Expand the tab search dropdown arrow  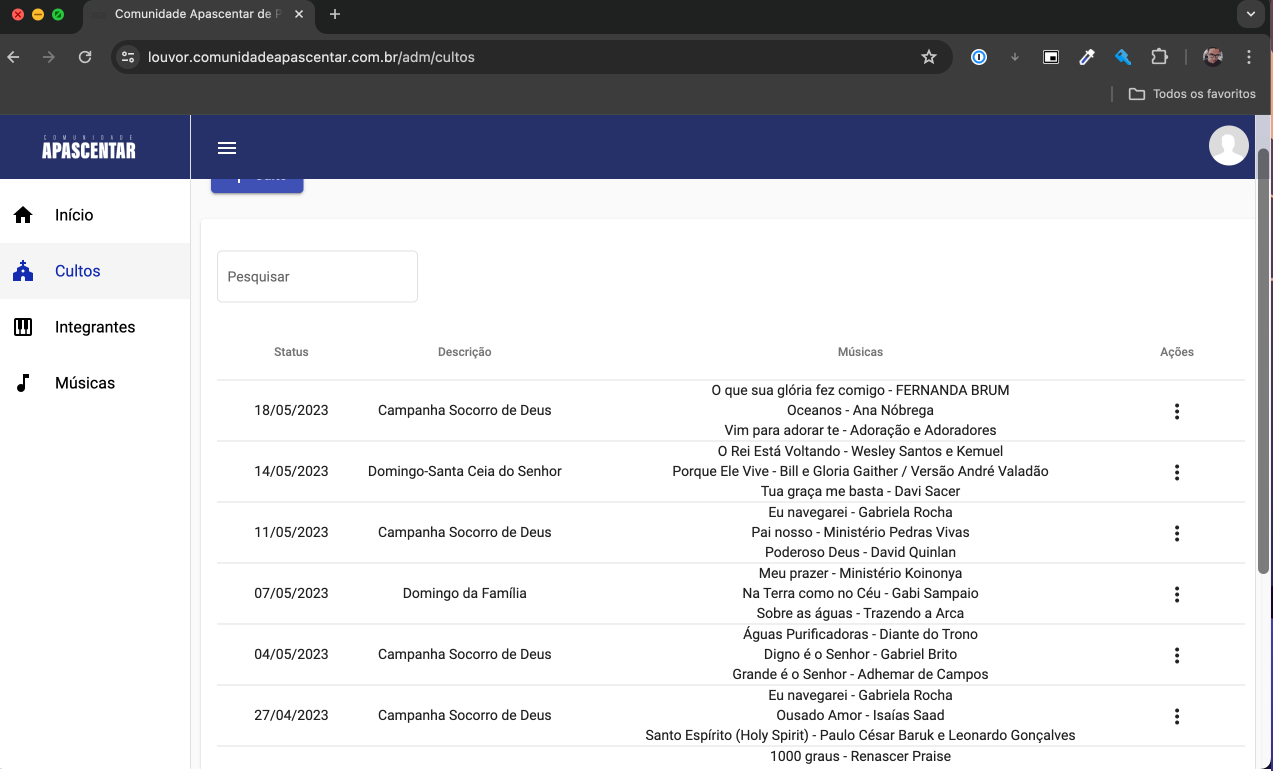click(x=1250, y=14)
